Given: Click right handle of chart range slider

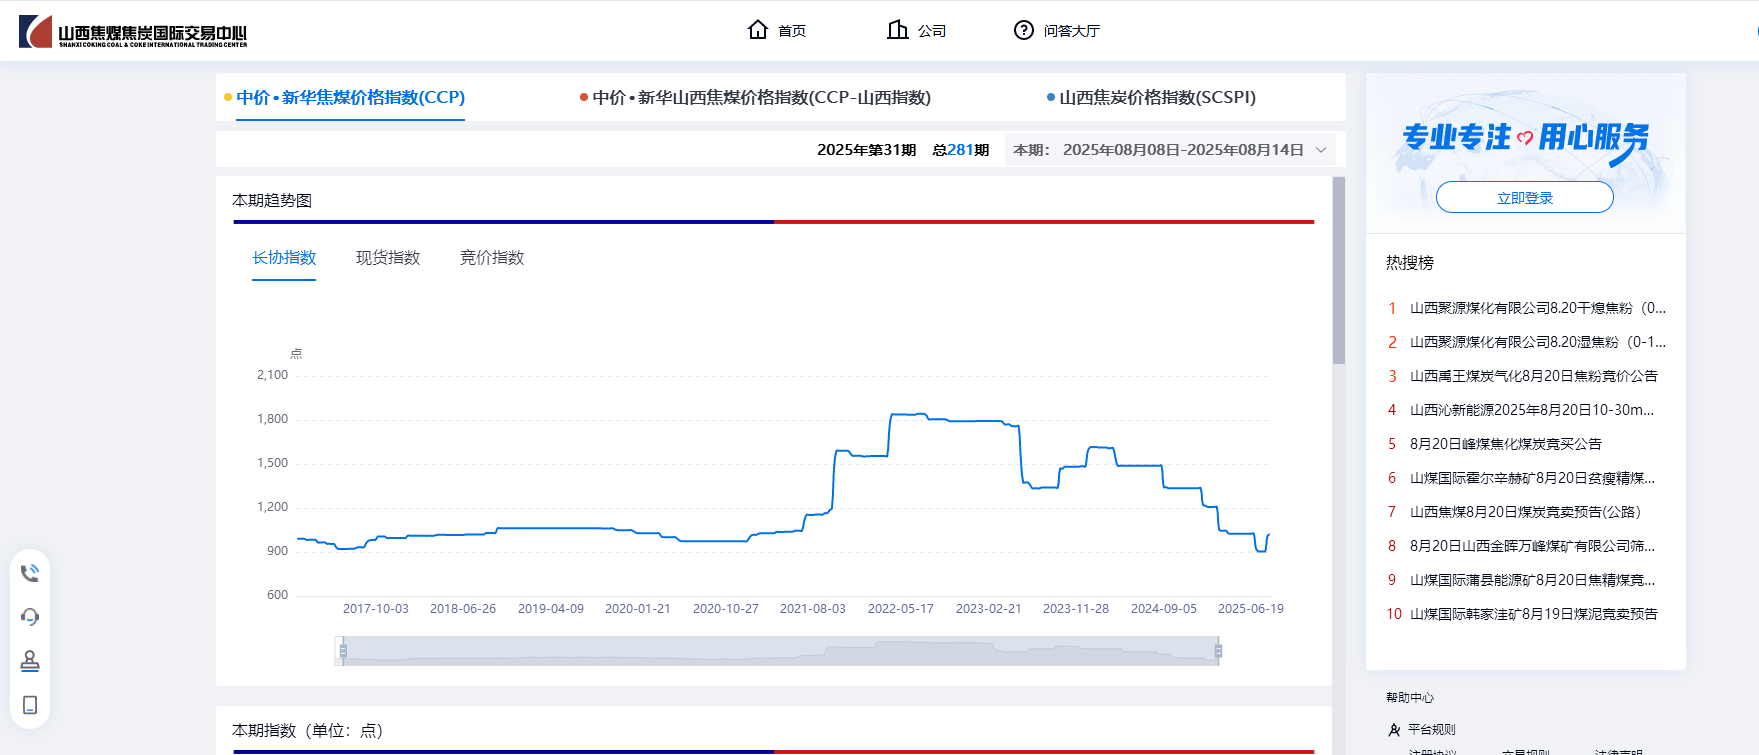Looking at the screenshot, I should (x=1218, y=652).
